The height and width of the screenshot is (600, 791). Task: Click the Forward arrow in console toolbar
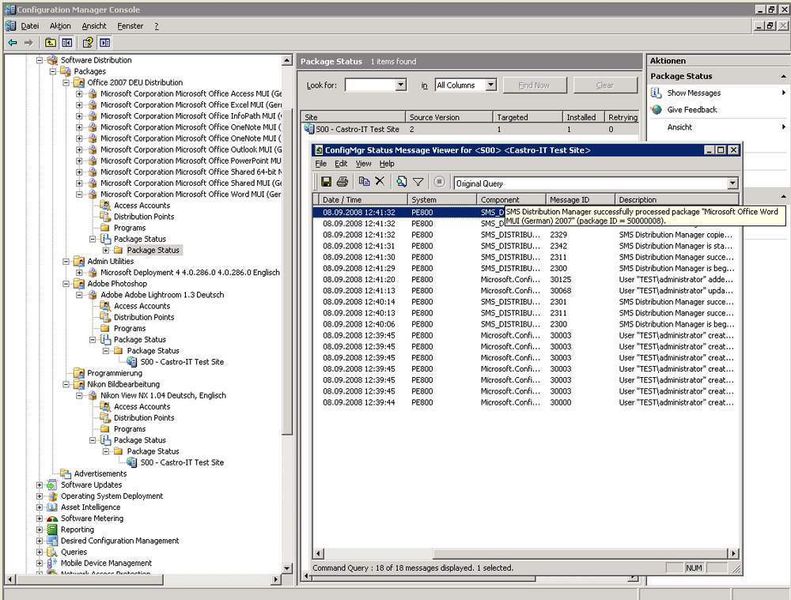point(28,43)
